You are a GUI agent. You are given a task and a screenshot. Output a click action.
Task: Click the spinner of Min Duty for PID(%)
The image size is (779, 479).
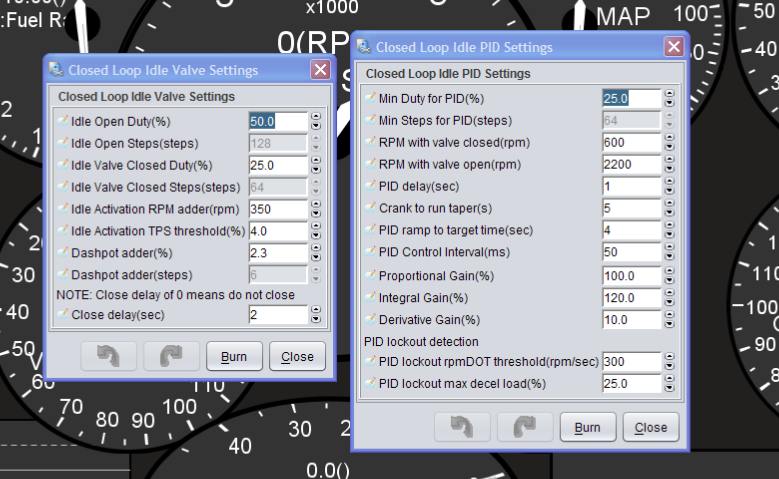point(669,98)
